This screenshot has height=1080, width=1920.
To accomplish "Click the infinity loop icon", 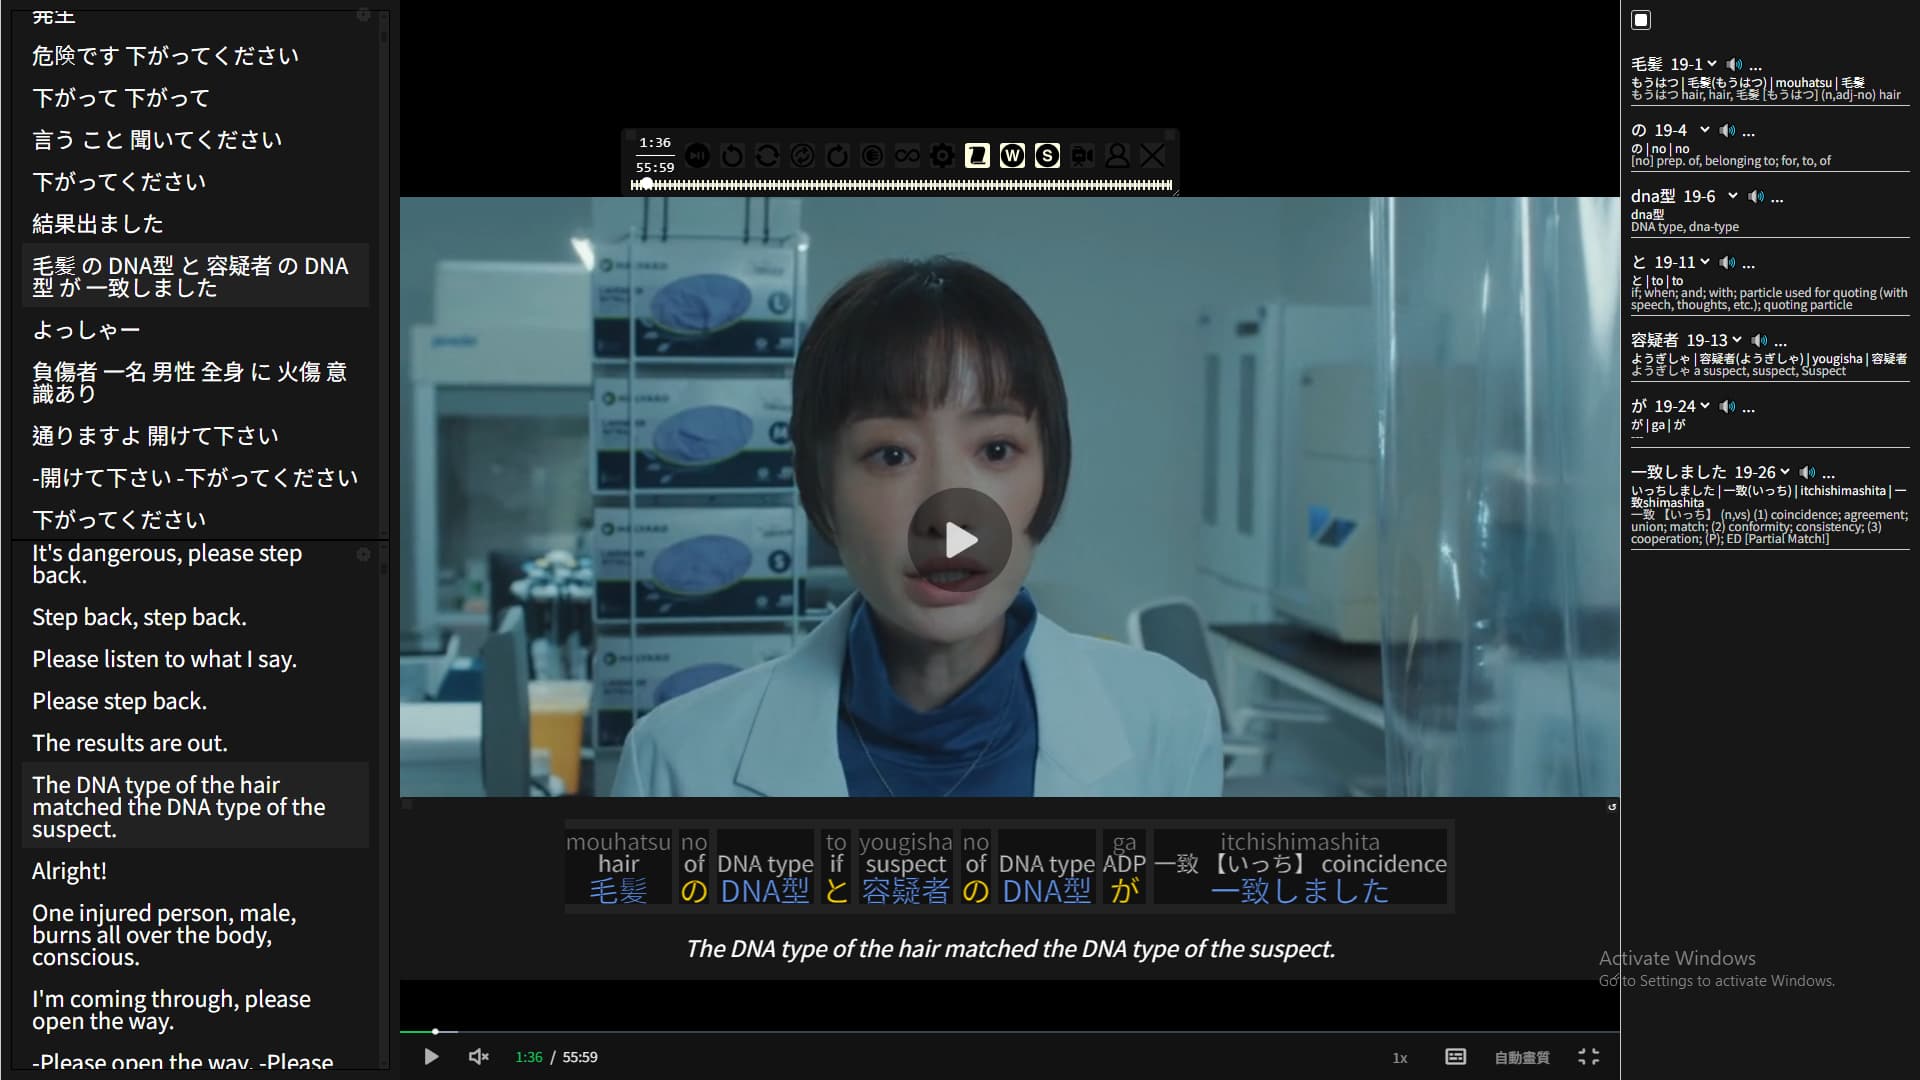I will point(907,156).
